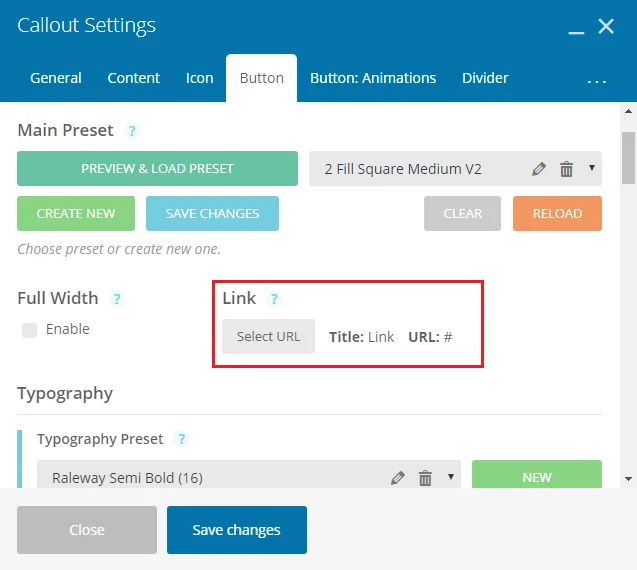Minimize the Callout Settings panel
The image size is (637, 570).
(x=576, y=32)
